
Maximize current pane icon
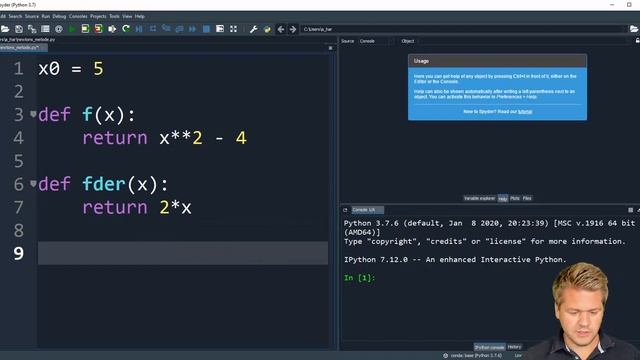pyautogui.click(x=220, y=29)
